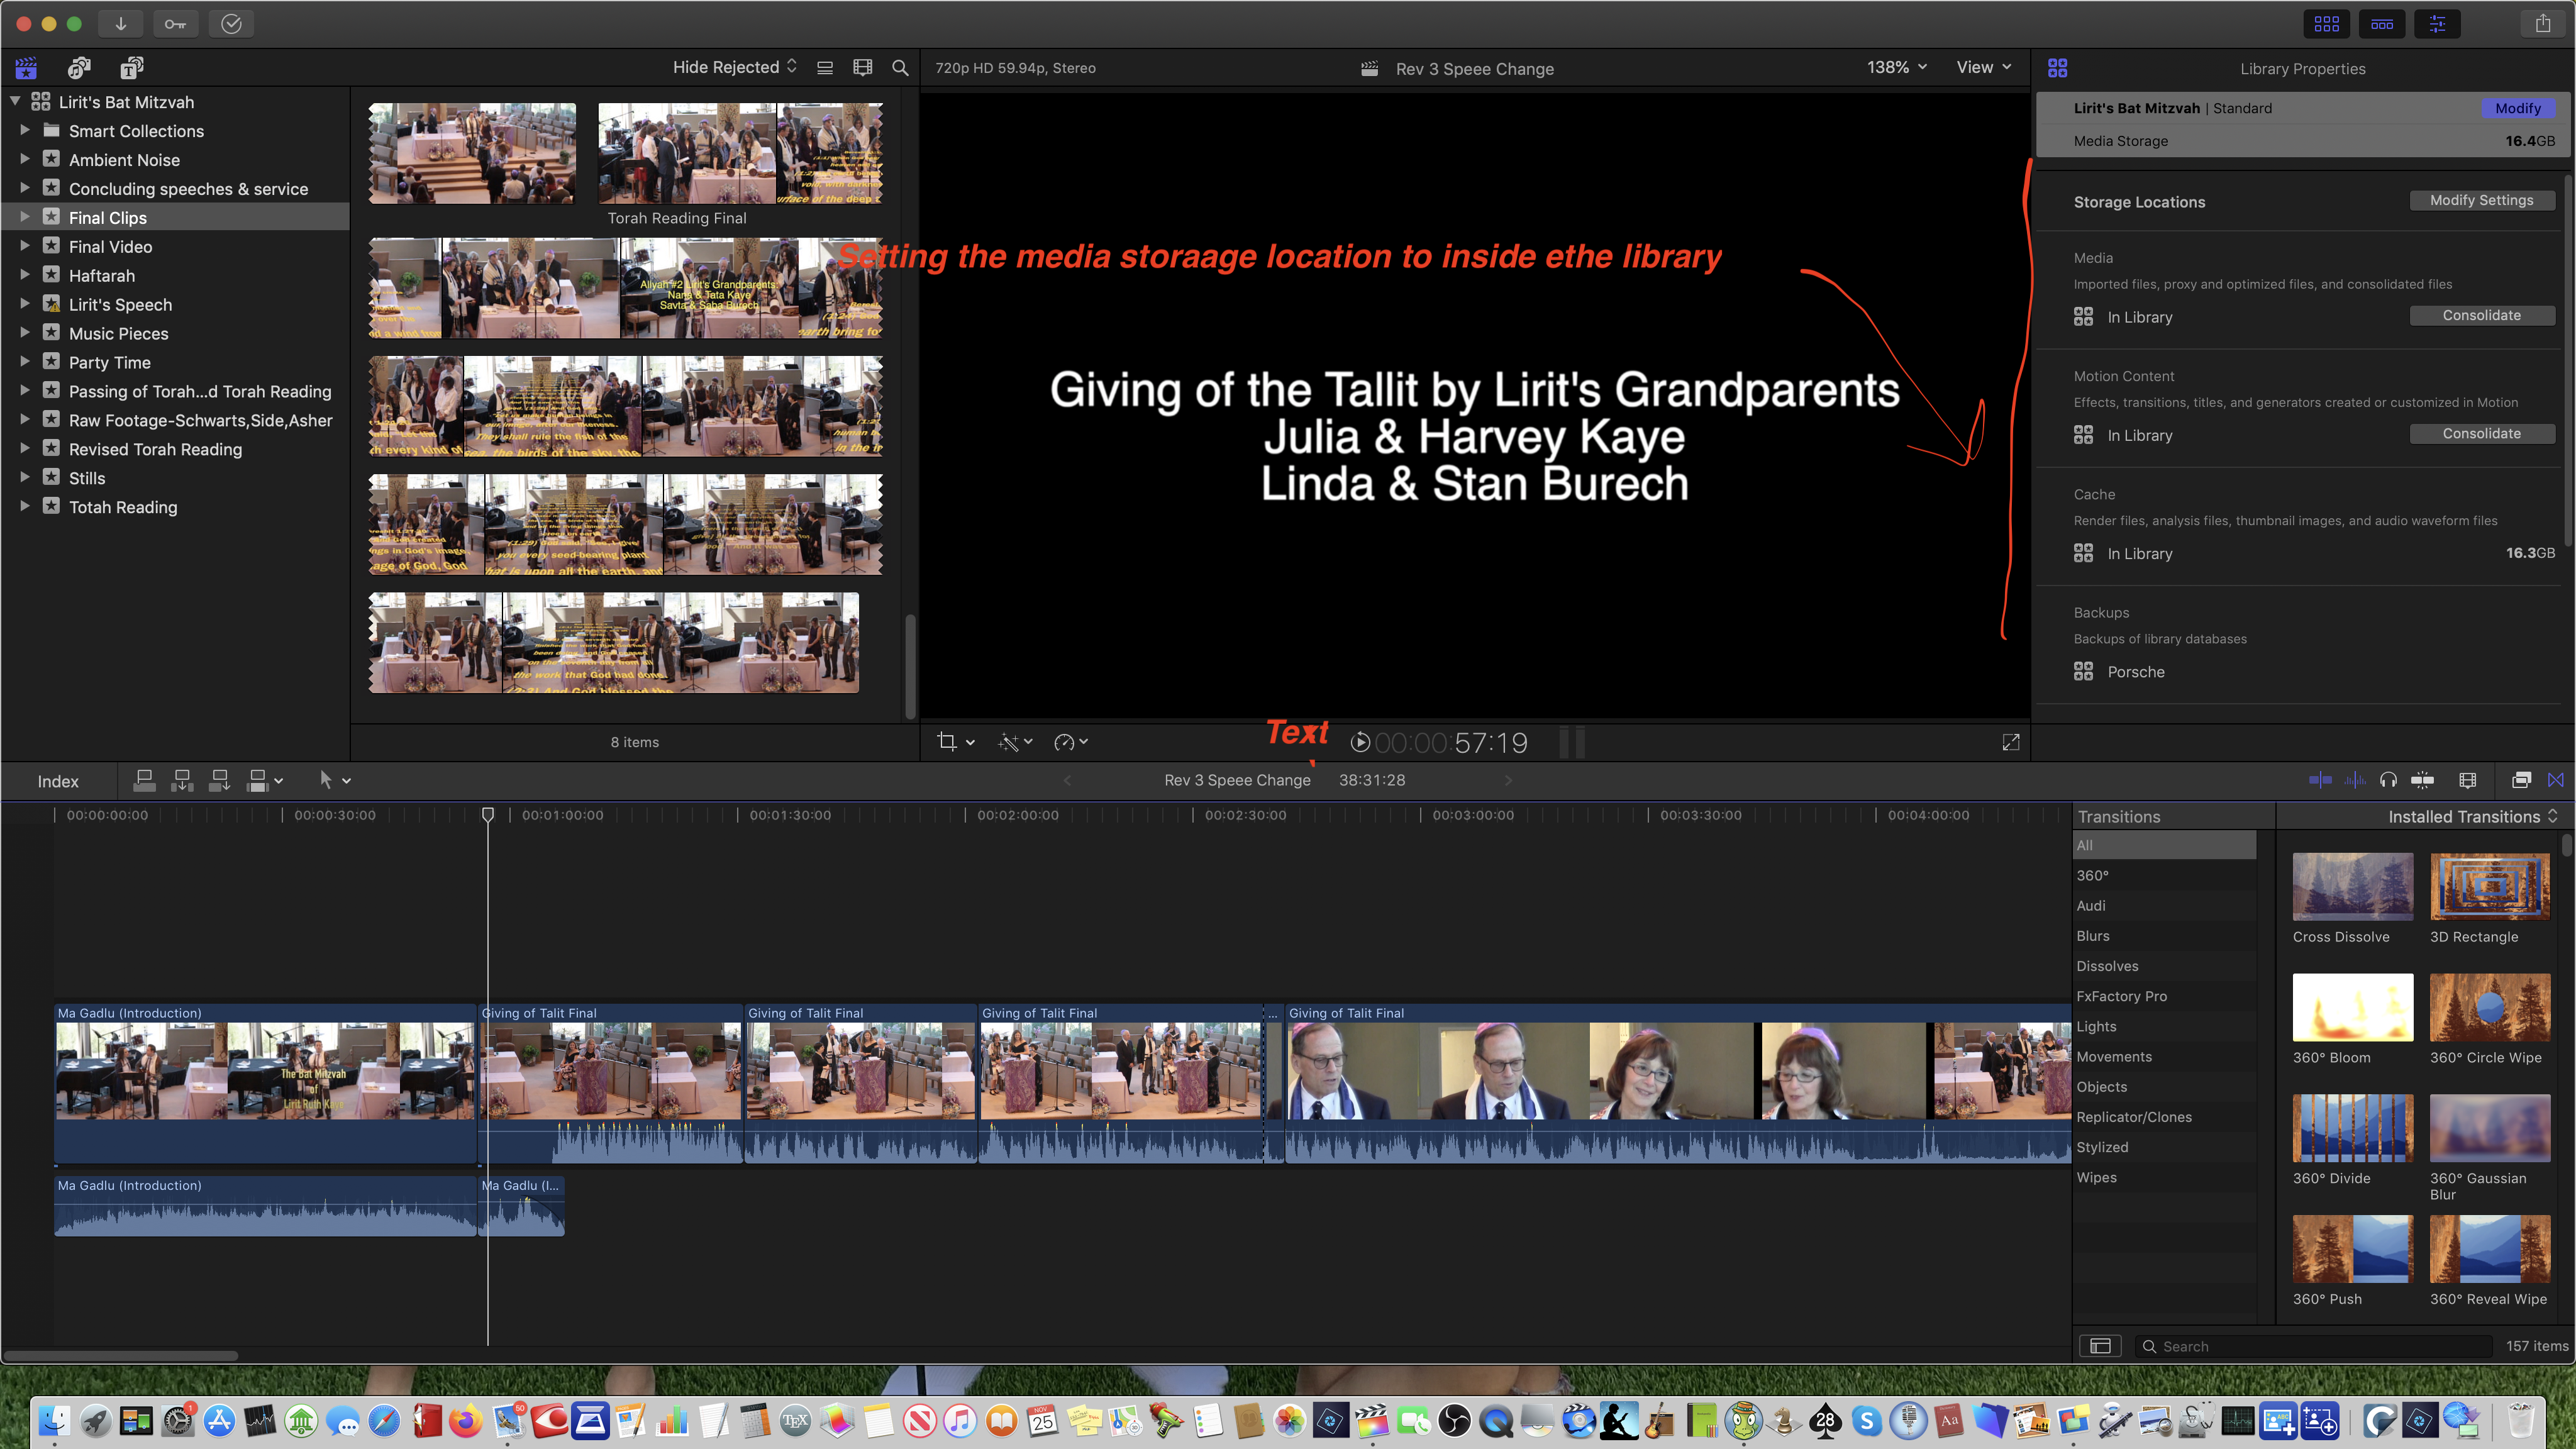Screen dimensions: 2576x1449
Task: Open the 138% zoom dropdown
Action: click(1896, 67)
